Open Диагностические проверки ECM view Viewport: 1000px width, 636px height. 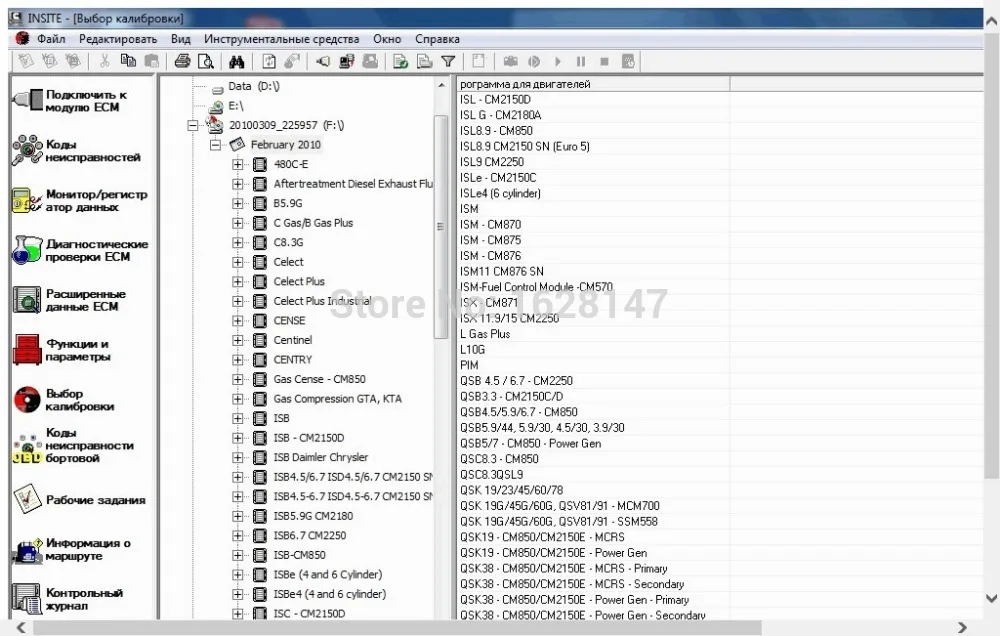pos(80,250)
